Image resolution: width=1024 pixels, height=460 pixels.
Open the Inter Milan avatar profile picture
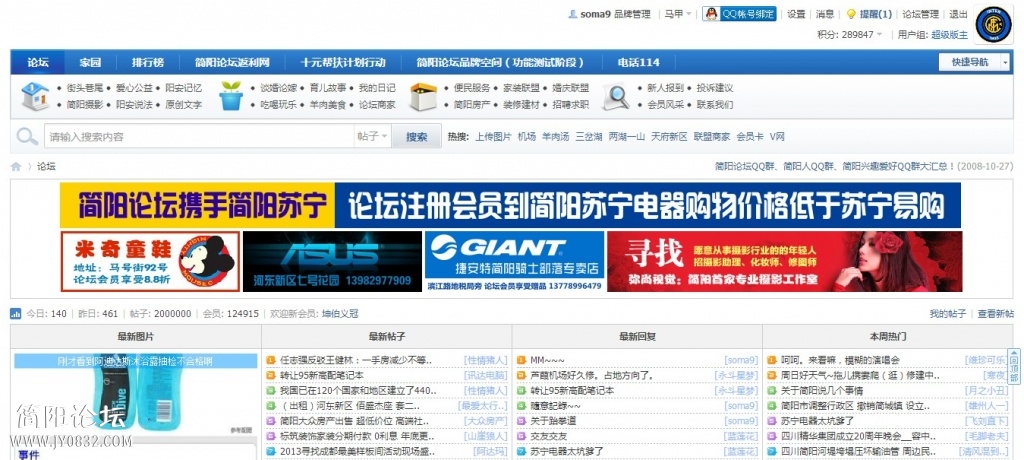pos(993,25)
